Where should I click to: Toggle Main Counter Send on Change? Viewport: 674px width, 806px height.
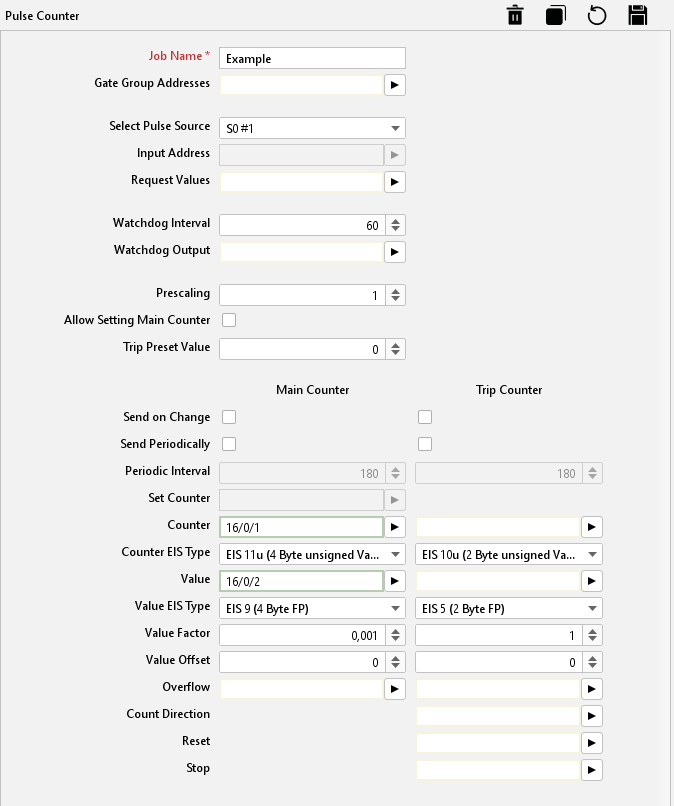point(229,417)
